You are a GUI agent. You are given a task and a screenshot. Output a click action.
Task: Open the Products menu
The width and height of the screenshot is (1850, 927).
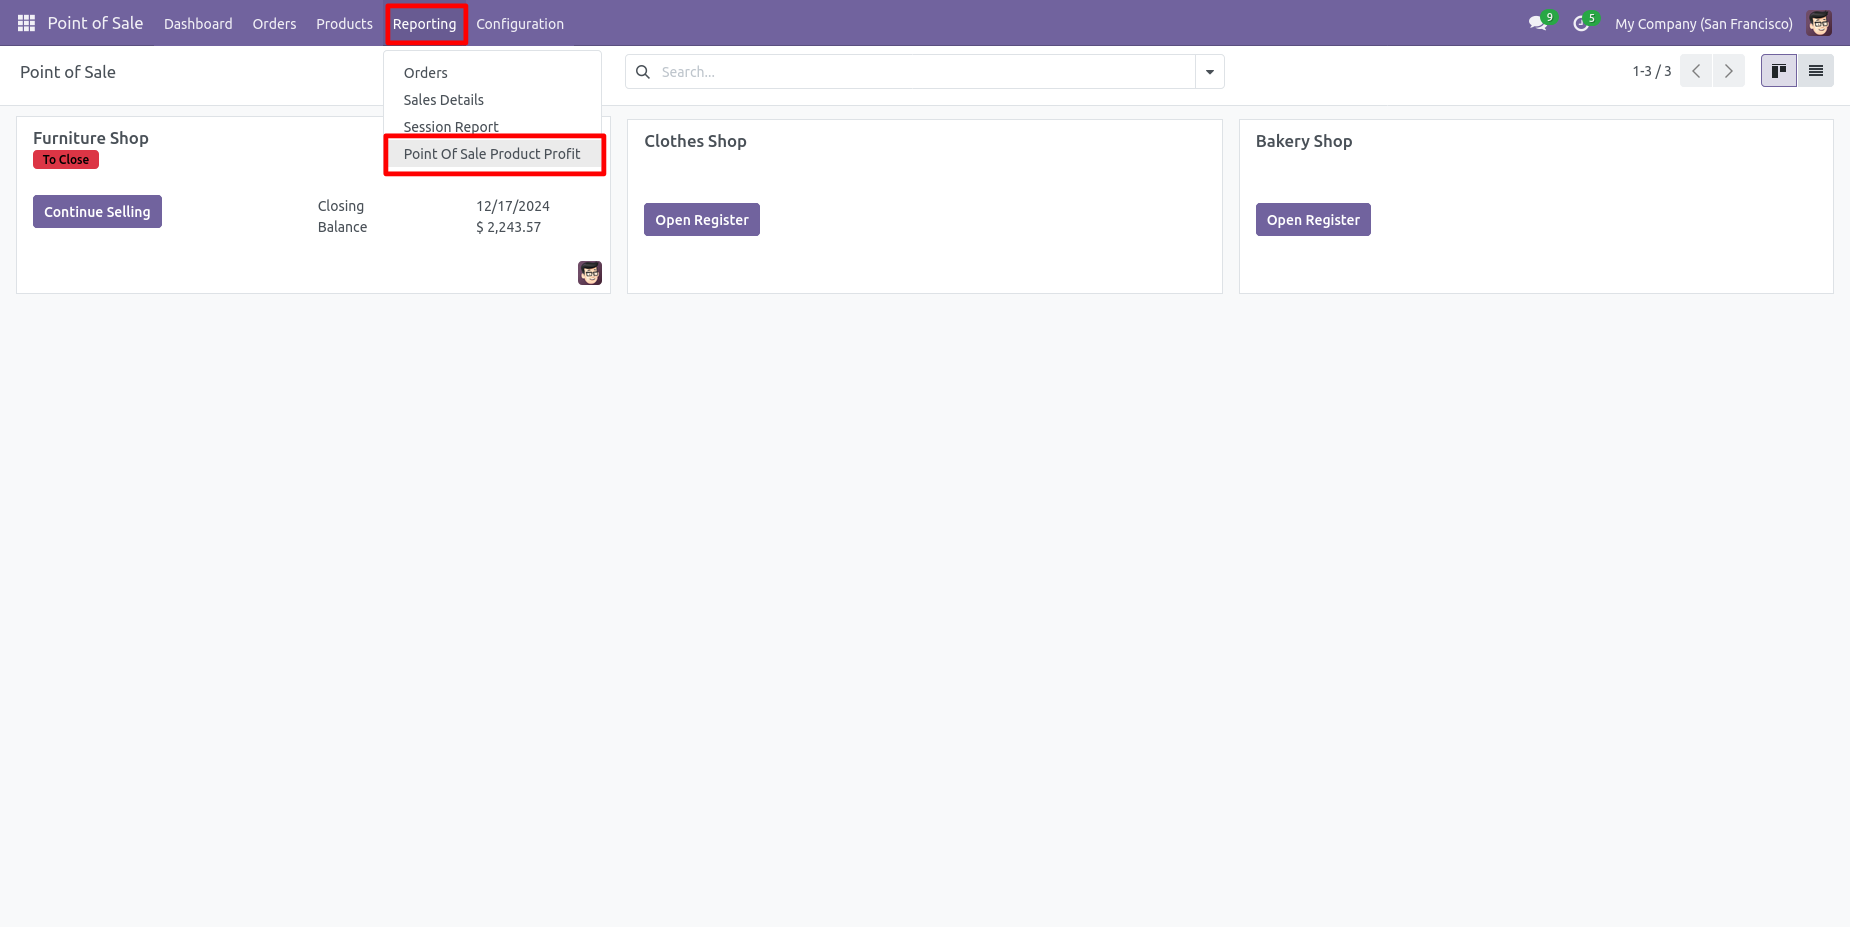[344, 24]
